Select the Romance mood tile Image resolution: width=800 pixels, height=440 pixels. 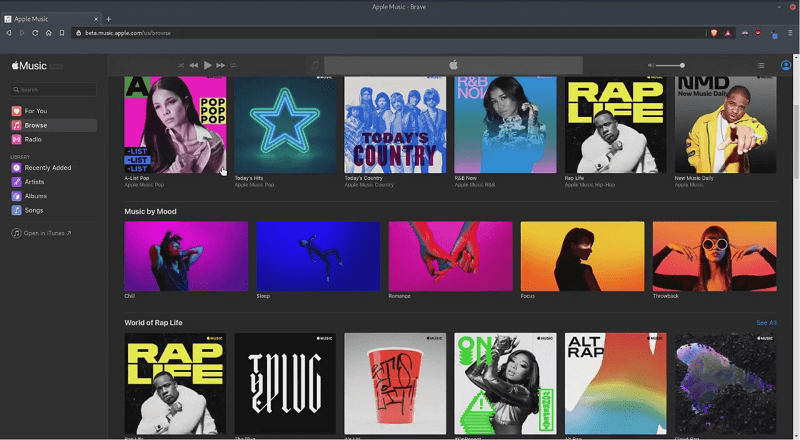(451, 256)
